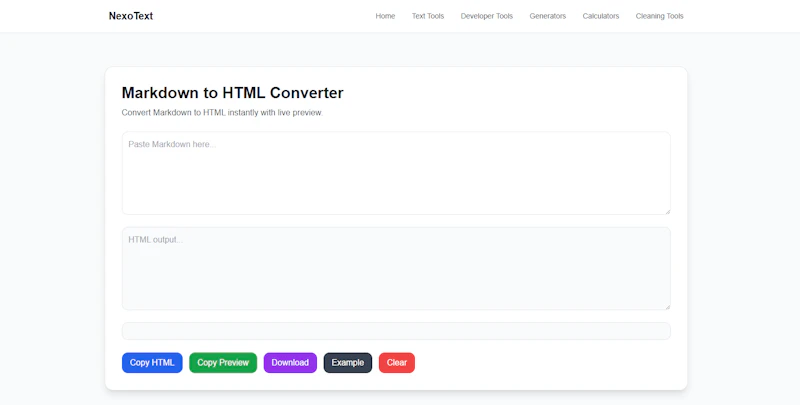The height and width of the screenshot is (405, 800).
Task: Grab the HTML output textarea resize handle
Action: (x=667, y=306)
